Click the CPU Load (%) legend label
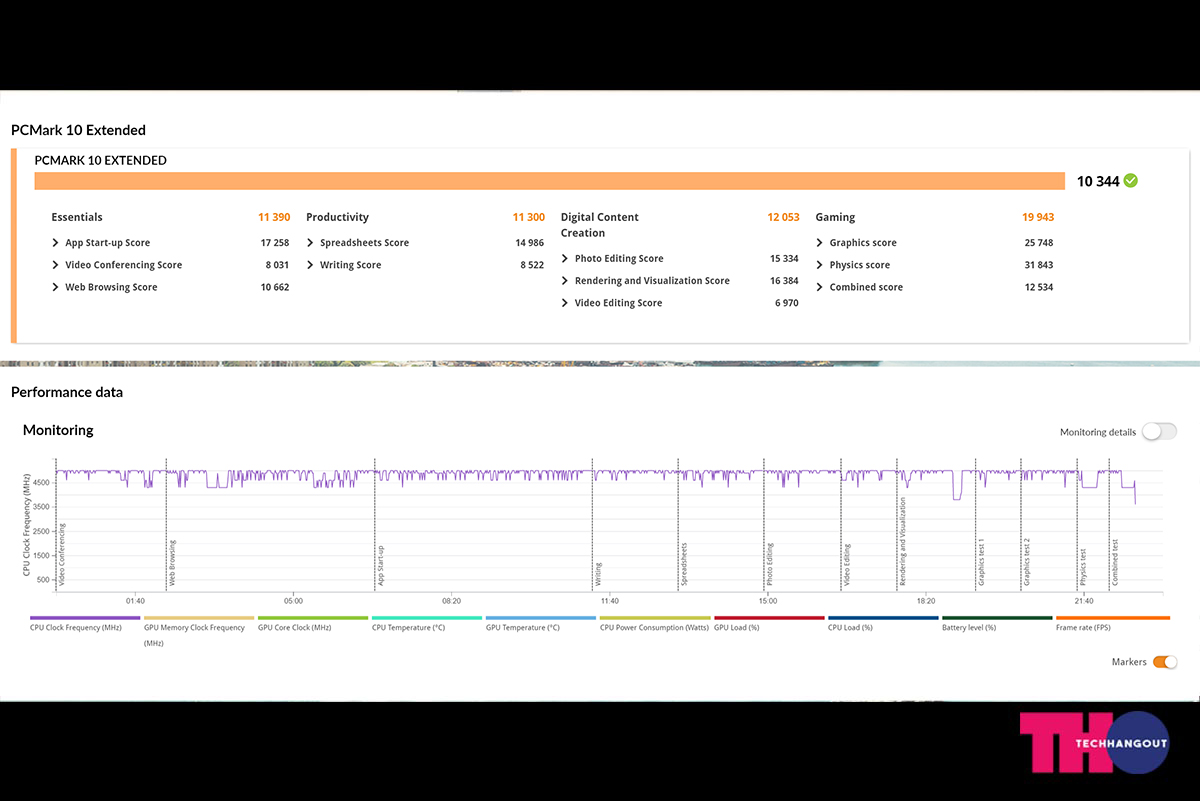 click(x=851, y=628)
